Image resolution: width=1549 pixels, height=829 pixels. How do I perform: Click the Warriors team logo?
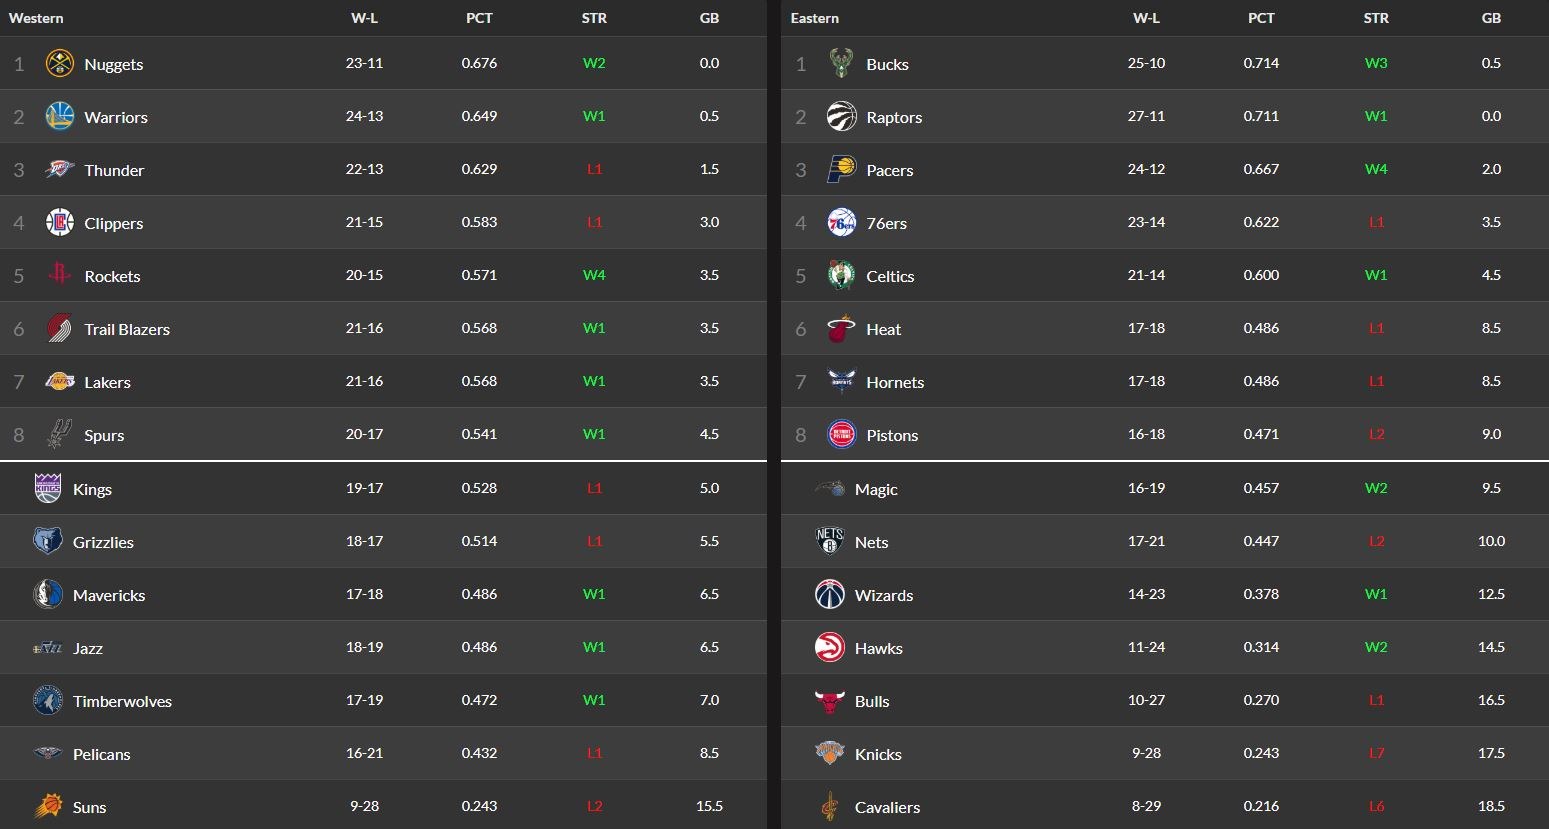[x=60, y=116]
